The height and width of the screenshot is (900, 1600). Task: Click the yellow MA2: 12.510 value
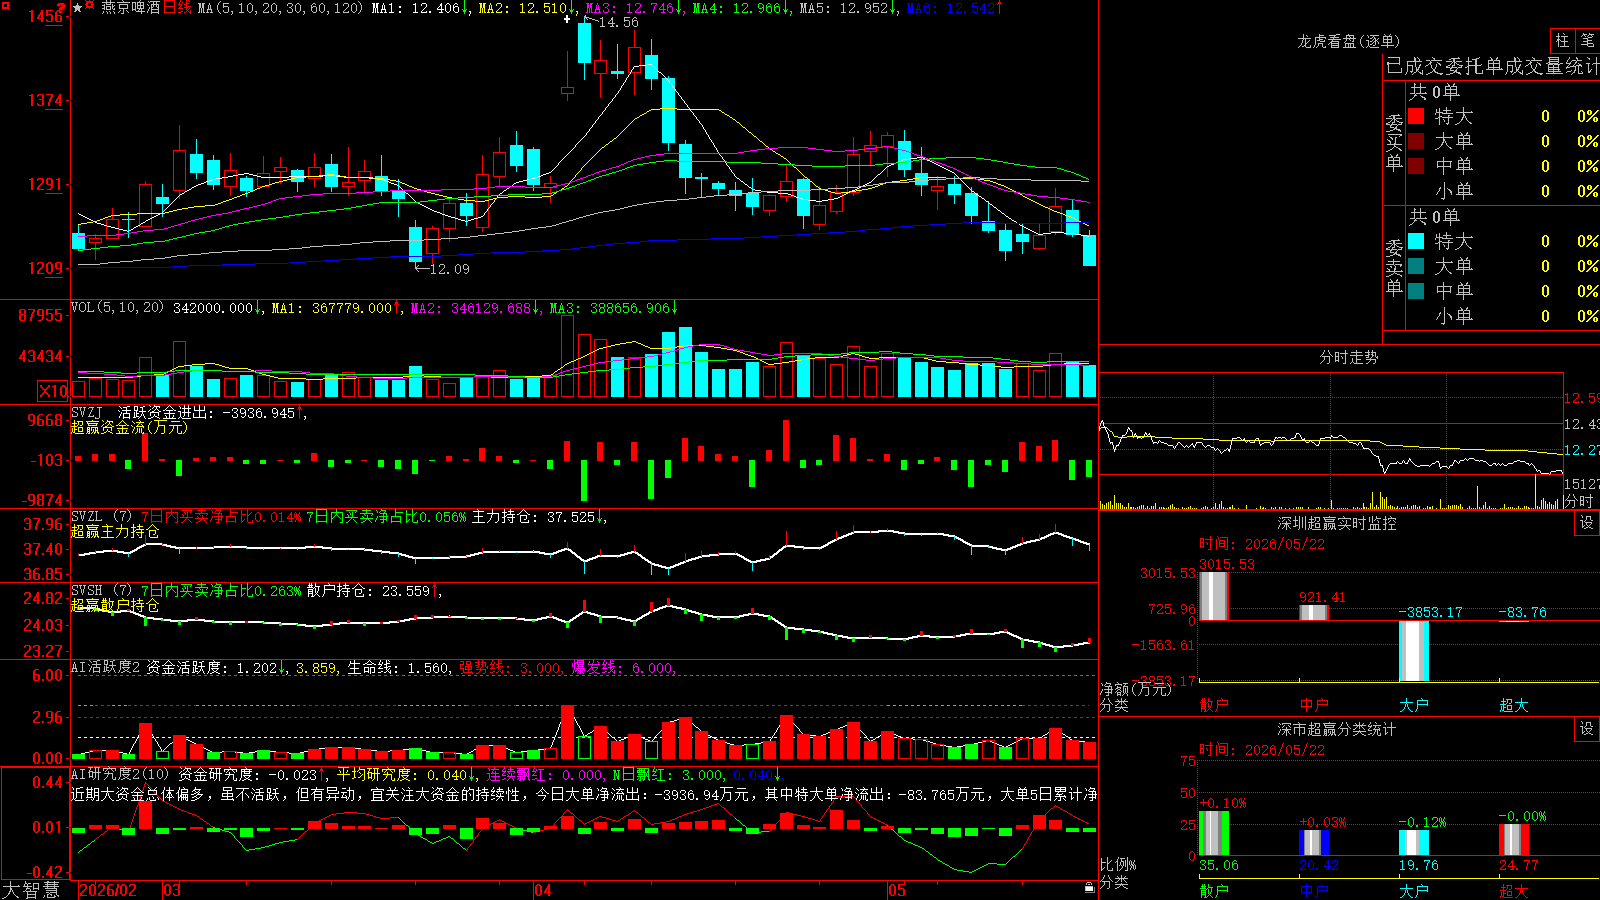522,8
